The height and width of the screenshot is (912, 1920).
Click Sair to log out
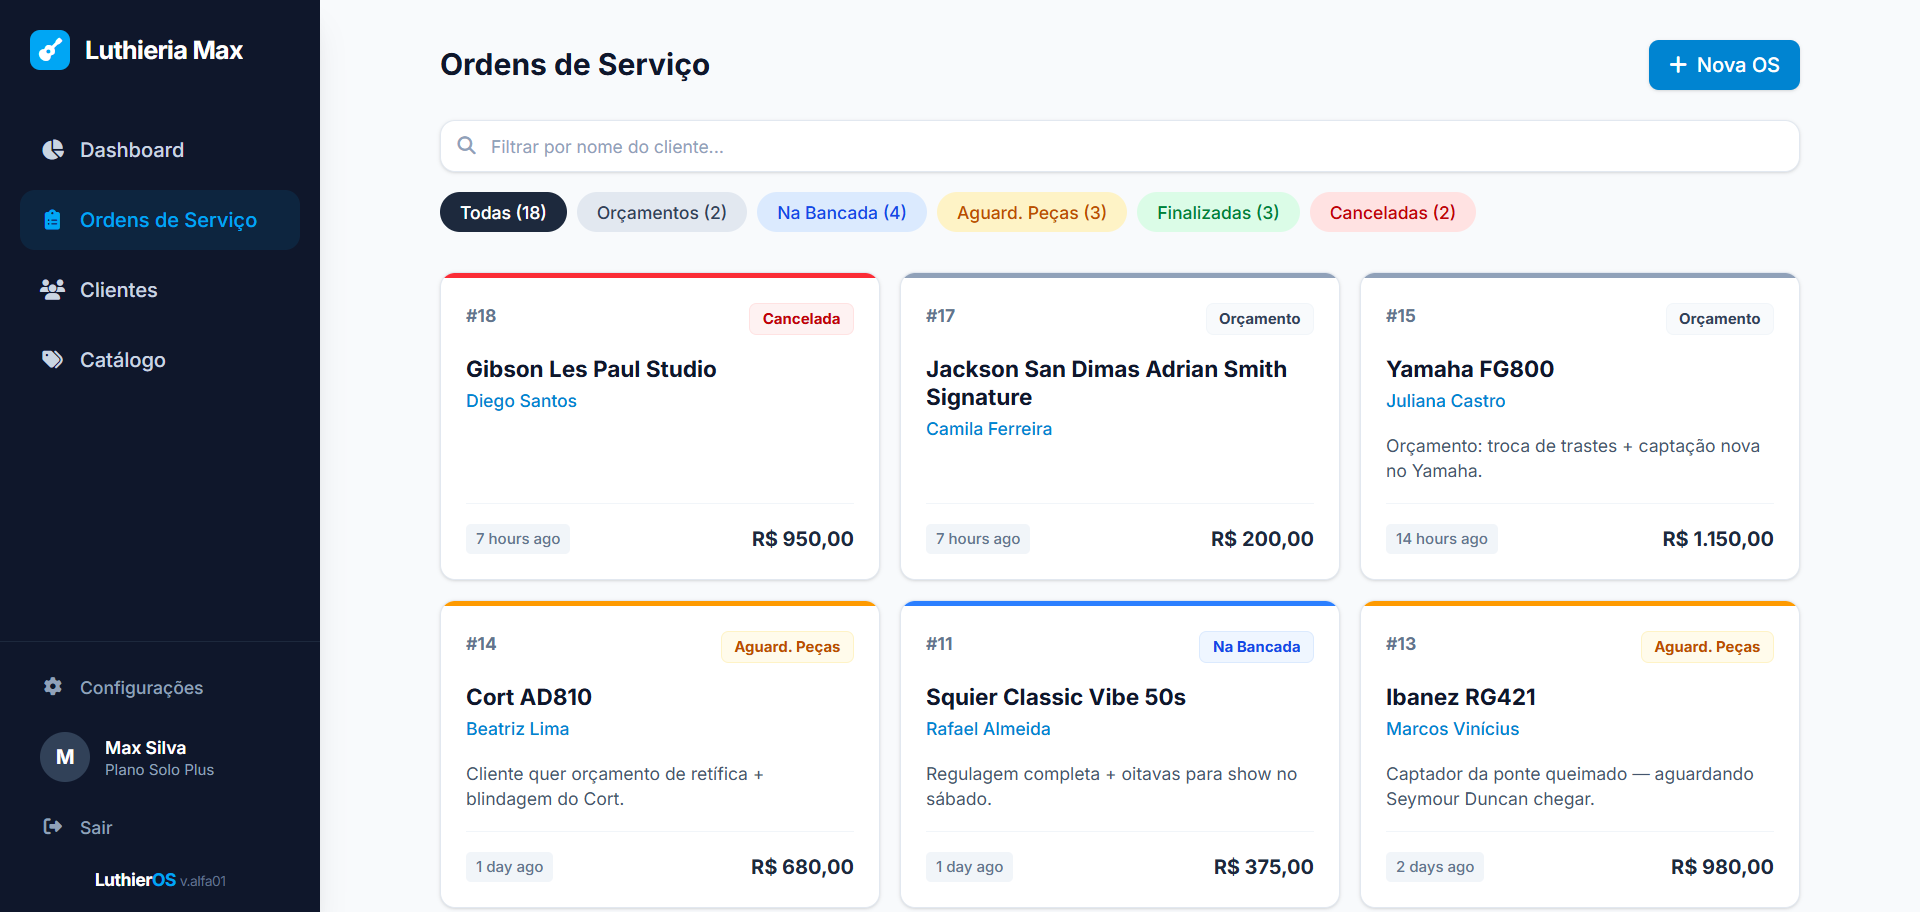point(160,827)
